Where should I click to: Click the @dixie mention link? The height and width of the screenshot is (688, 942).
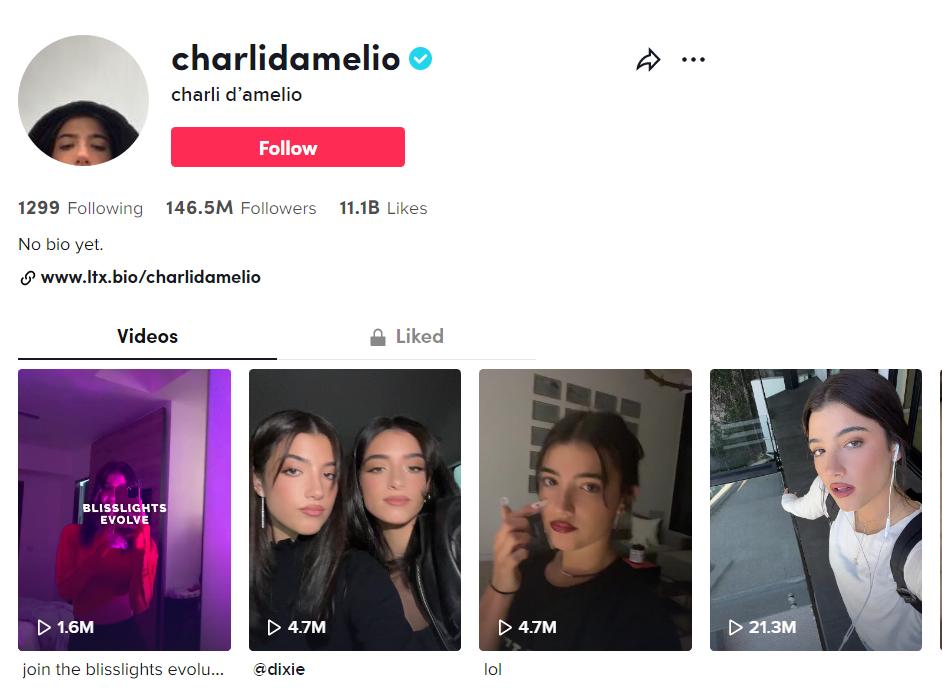click(279, 669)
